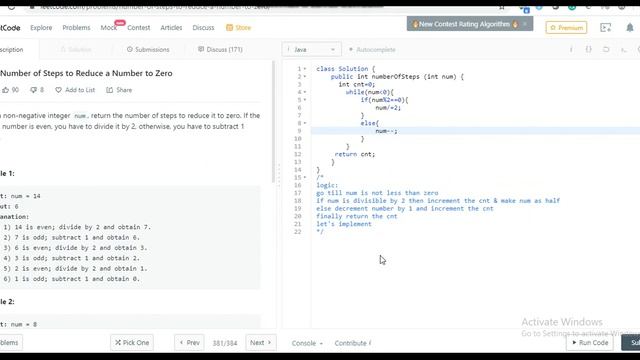The height and width of the screenshot is (360, 640).
Task: Click 'public int numberOfSteps' method signature
Action: click(x=397, y=77)
